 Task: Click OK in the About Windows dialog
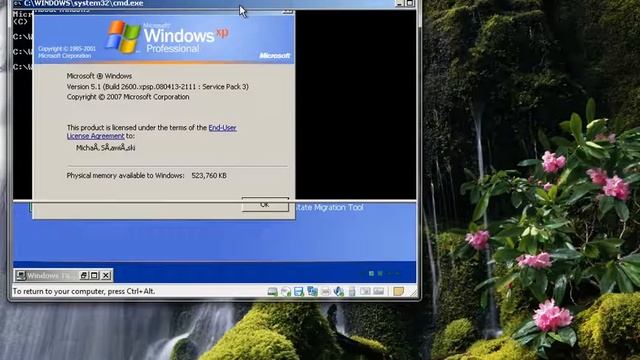pos(265,204)
